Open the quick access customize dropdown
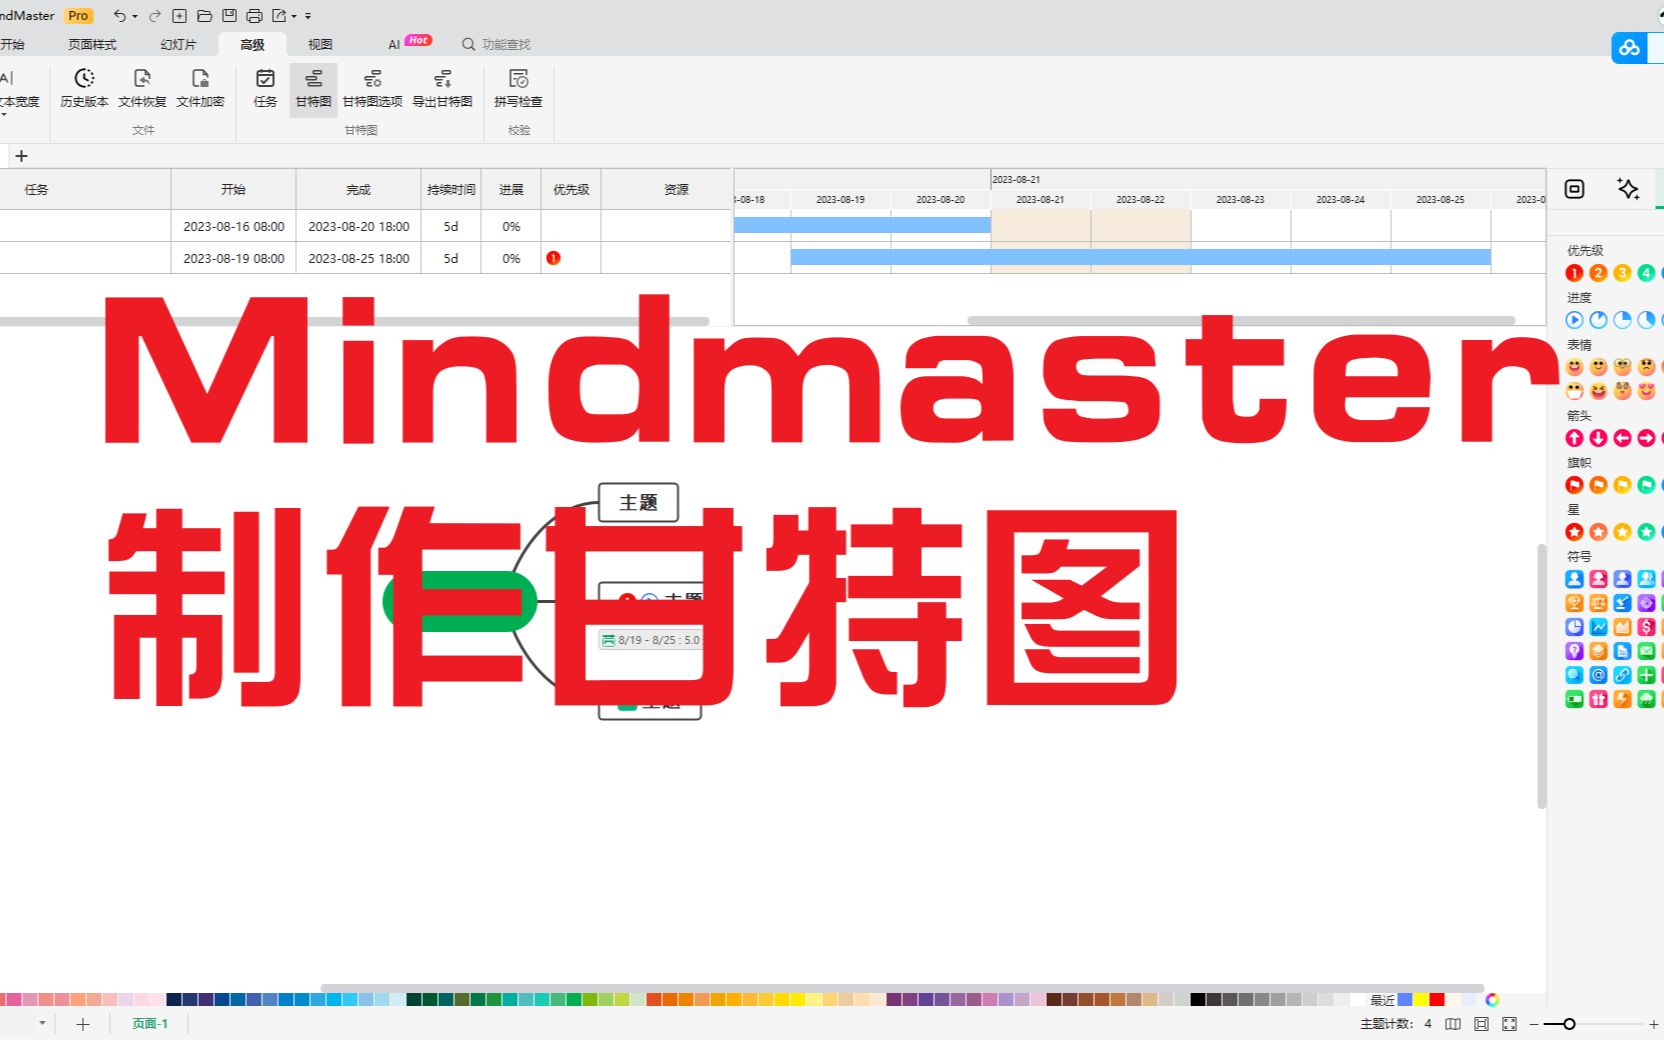The height and width of the screenshot is (1040, 1664). click(x=308, y=17)
